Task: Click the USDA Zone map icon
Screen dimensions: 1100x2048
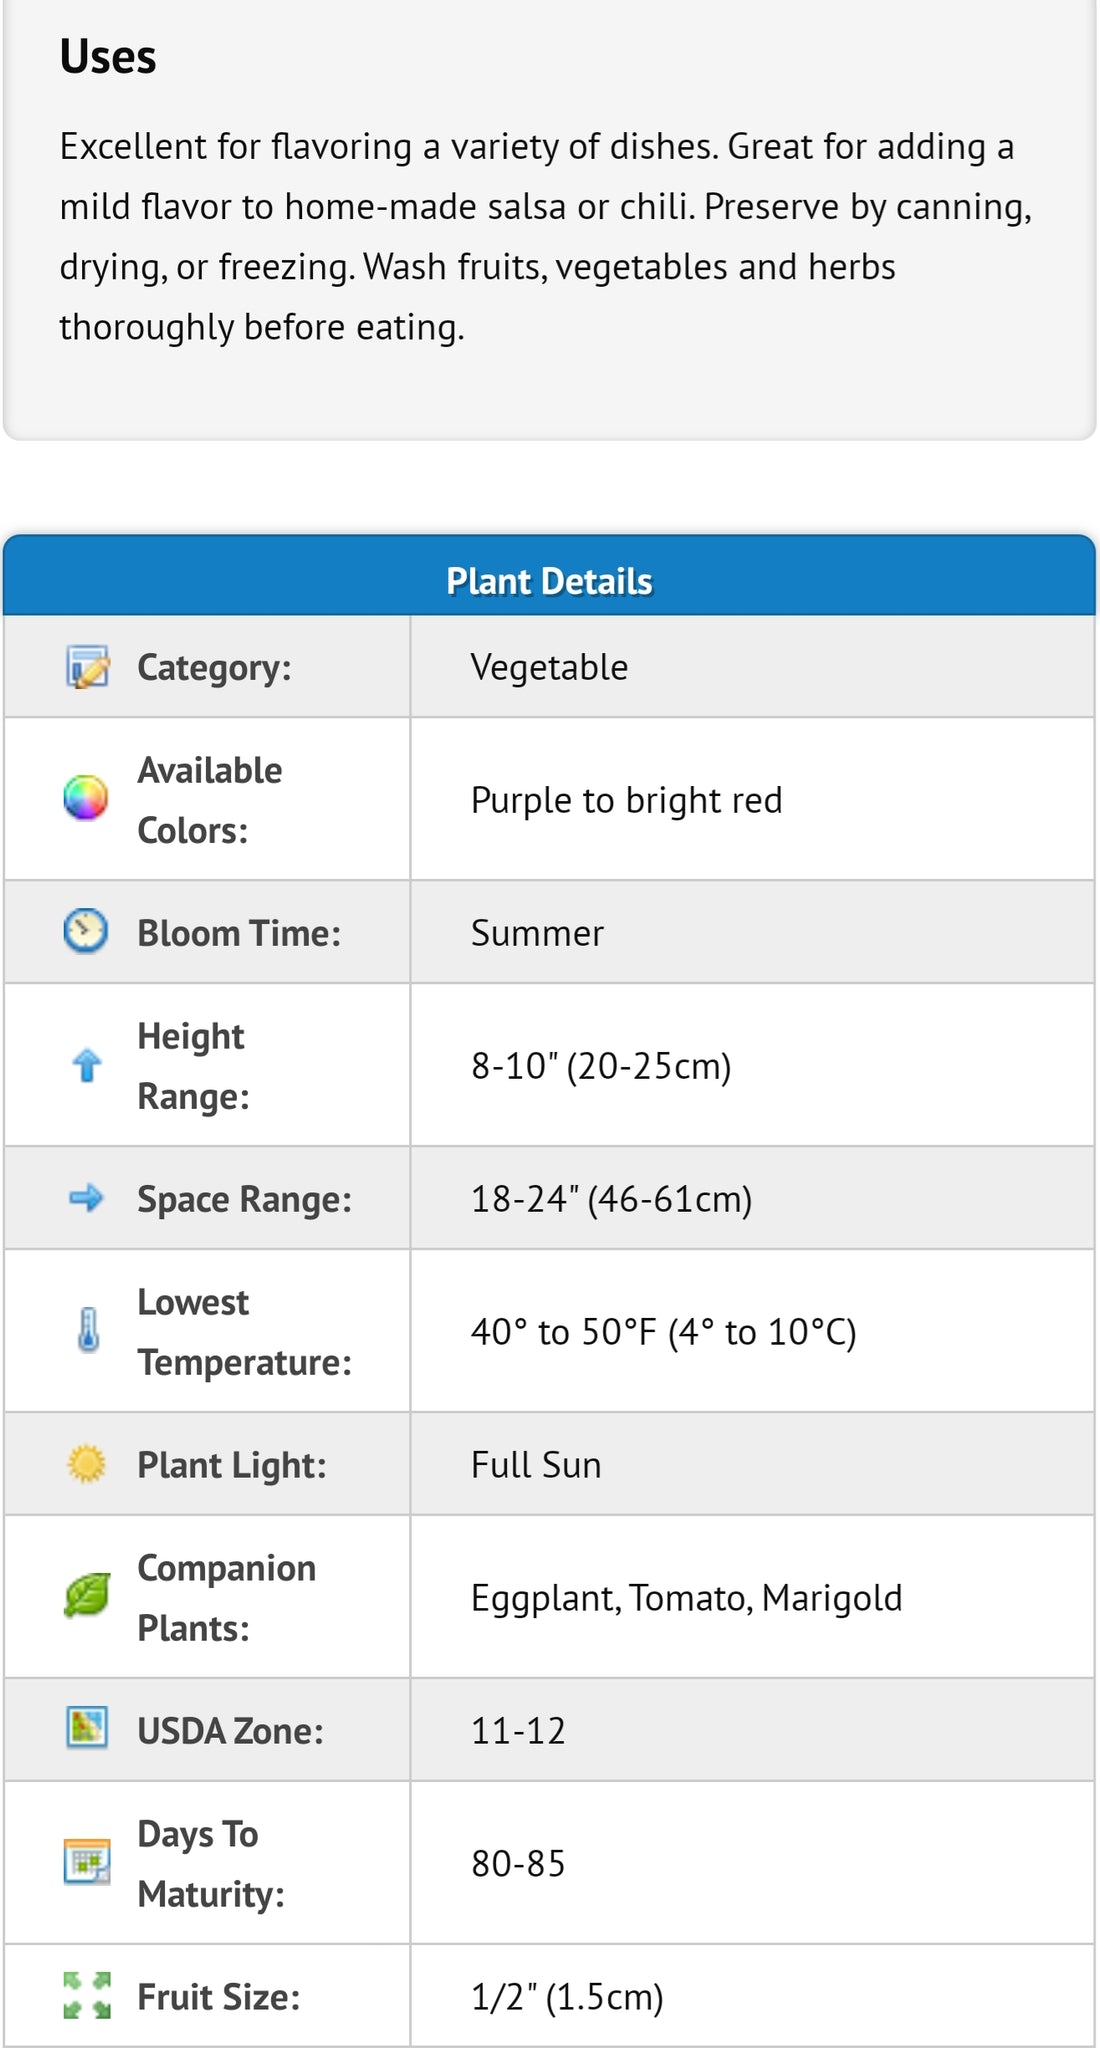Action: click(x=87, y=1727)
